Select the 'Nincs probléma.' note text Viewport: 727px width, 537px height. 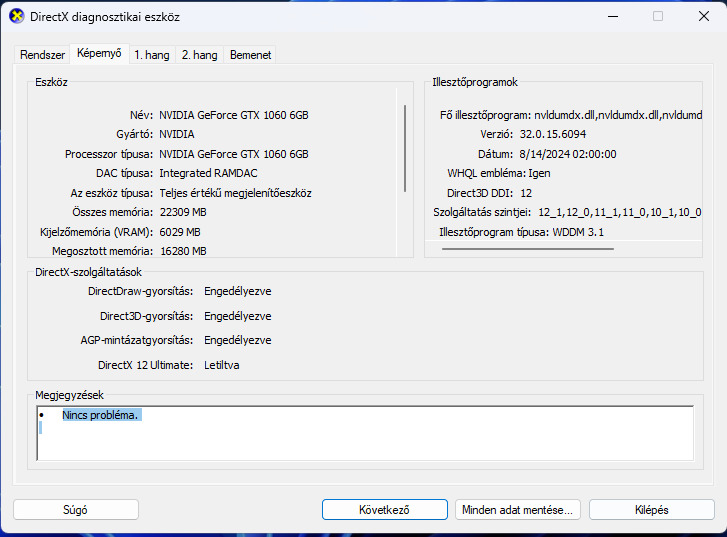(100, 415)
